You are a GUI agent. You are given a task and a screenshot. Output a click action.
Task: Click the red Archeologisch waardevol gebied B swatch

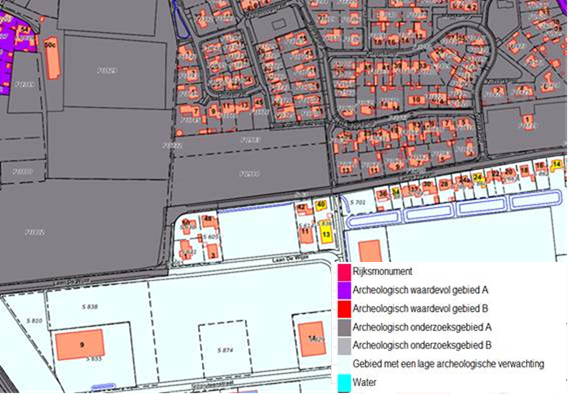[x=344, y=309]
